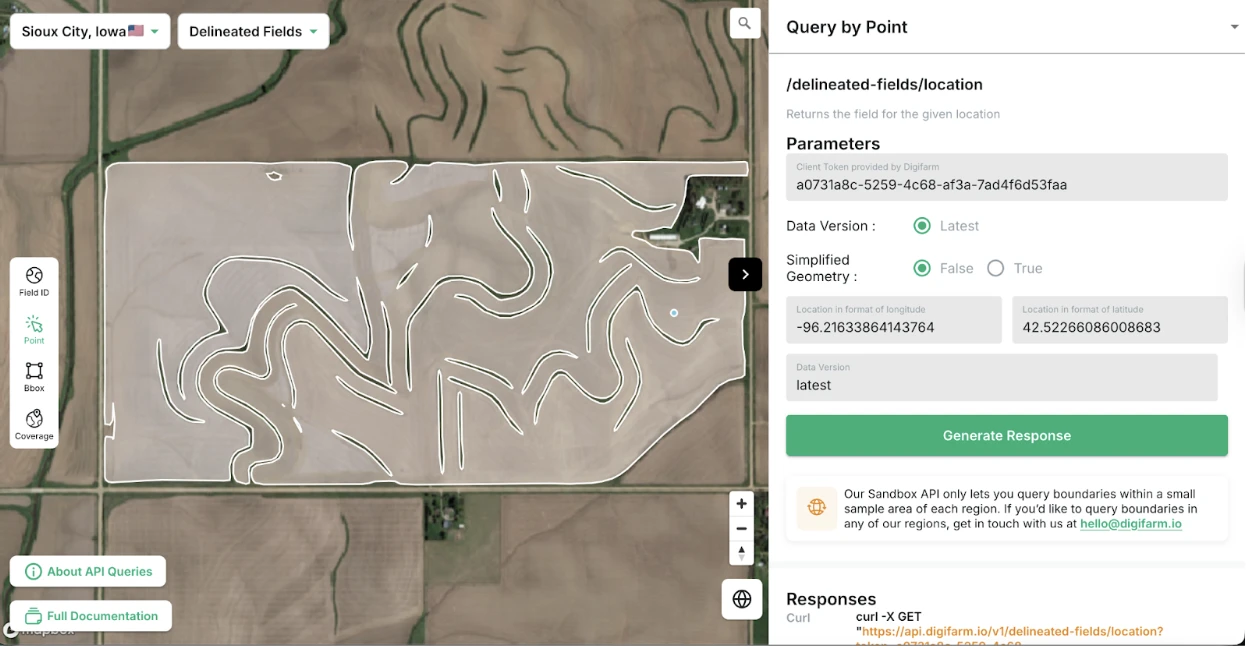This screenshot has width=1246, height=646.
Task: Click 'Returns the field for the given location' text
Action: tap(893, 114)
